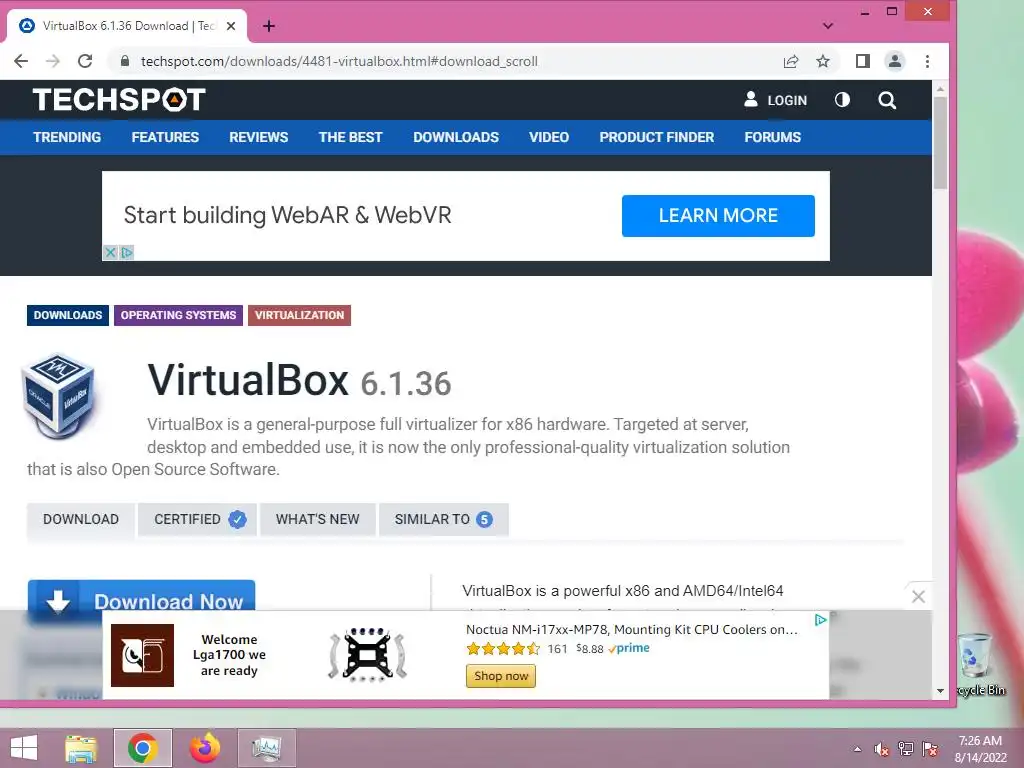This screenshot has height=768, width=1024.
Task: Click the VirtualBox cube logo image
Action: 59,395
